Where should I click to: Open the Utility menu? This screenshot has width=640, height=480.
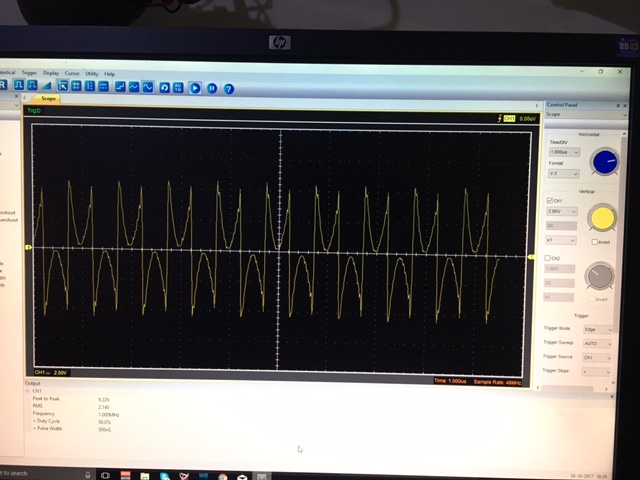(x=92, y=74)
